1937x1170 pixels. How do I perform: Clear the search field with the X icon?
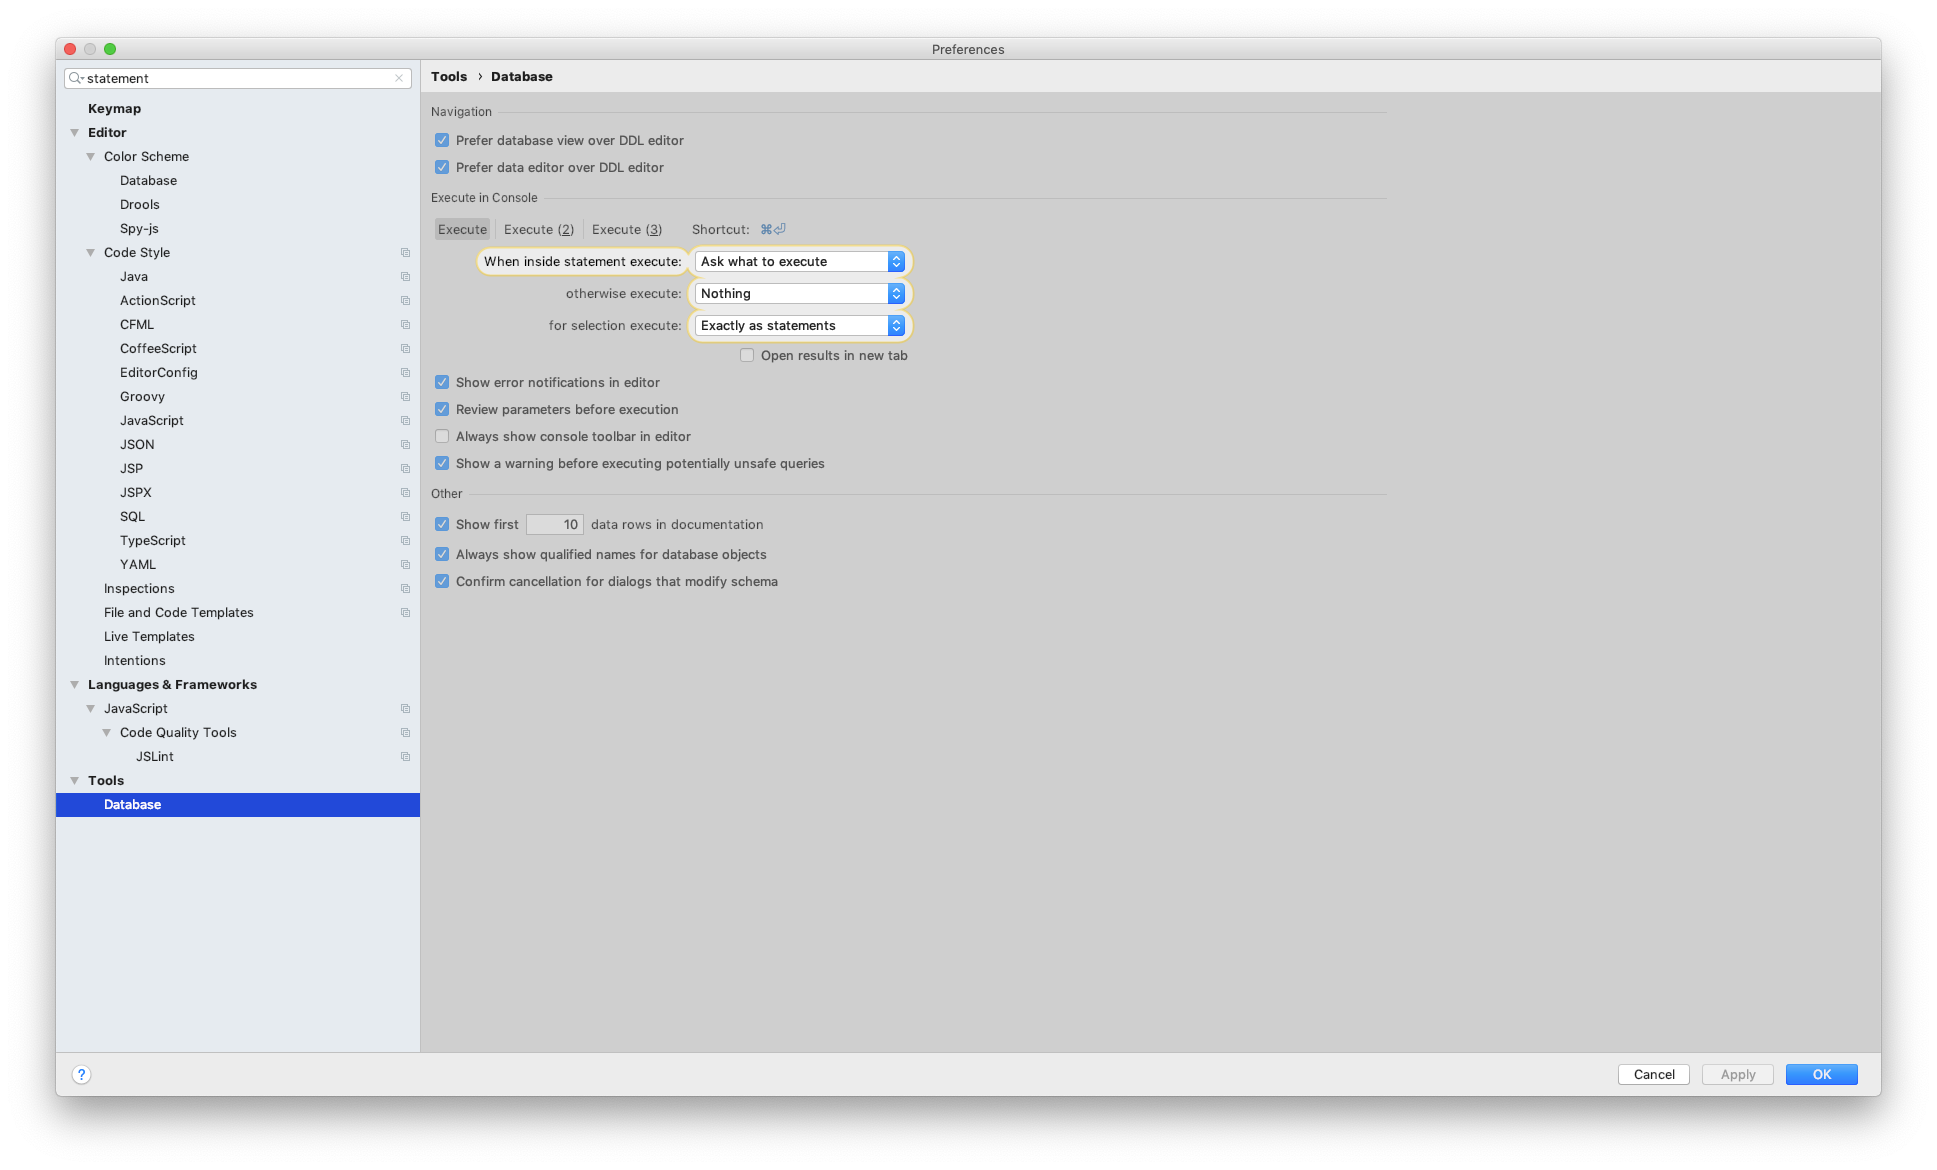[x=399, y=78]
